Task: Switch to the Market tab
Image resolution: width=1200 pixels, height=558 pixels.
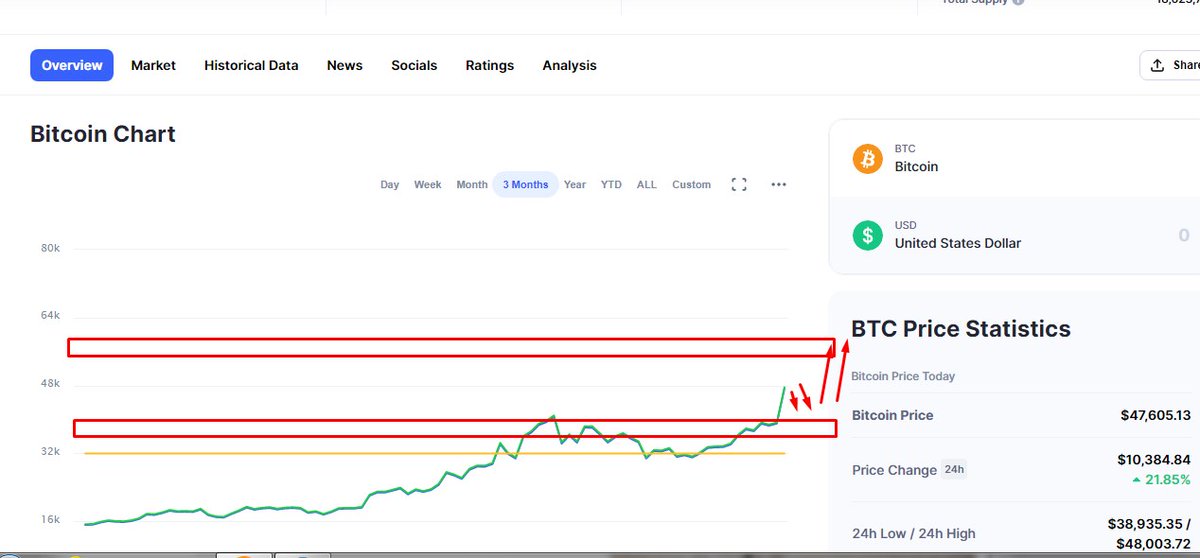Action: click(153, 65)
